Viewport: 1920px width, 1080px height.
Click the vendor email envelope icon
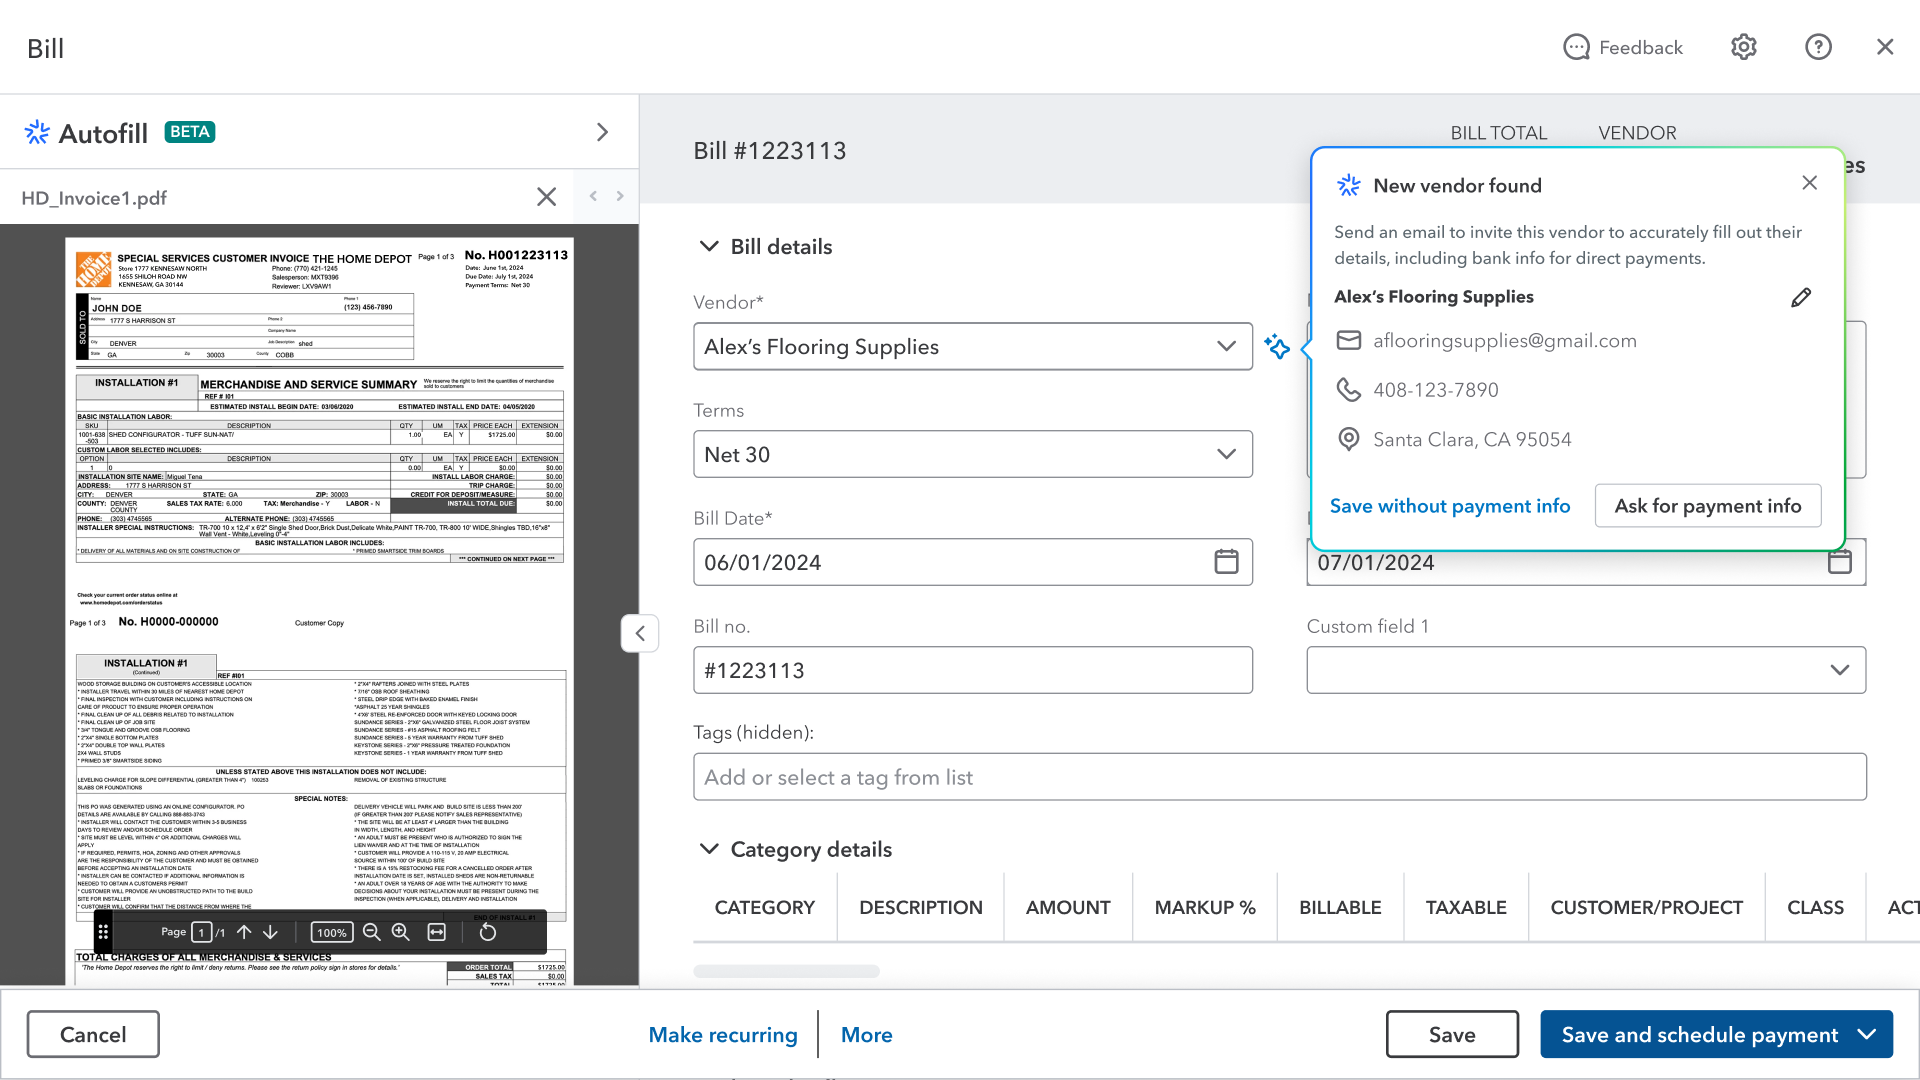tap(1349, 341)
